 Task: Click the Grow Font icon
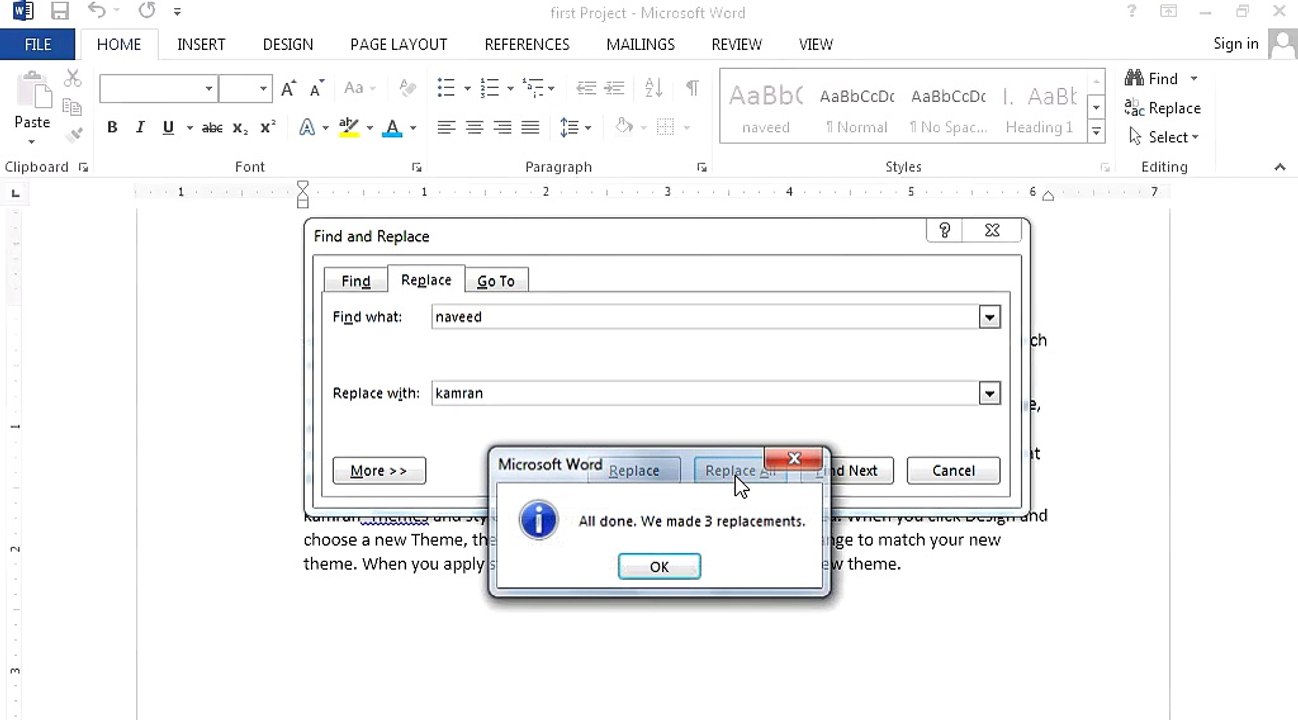pyautogui.click(x=288, y=88)
